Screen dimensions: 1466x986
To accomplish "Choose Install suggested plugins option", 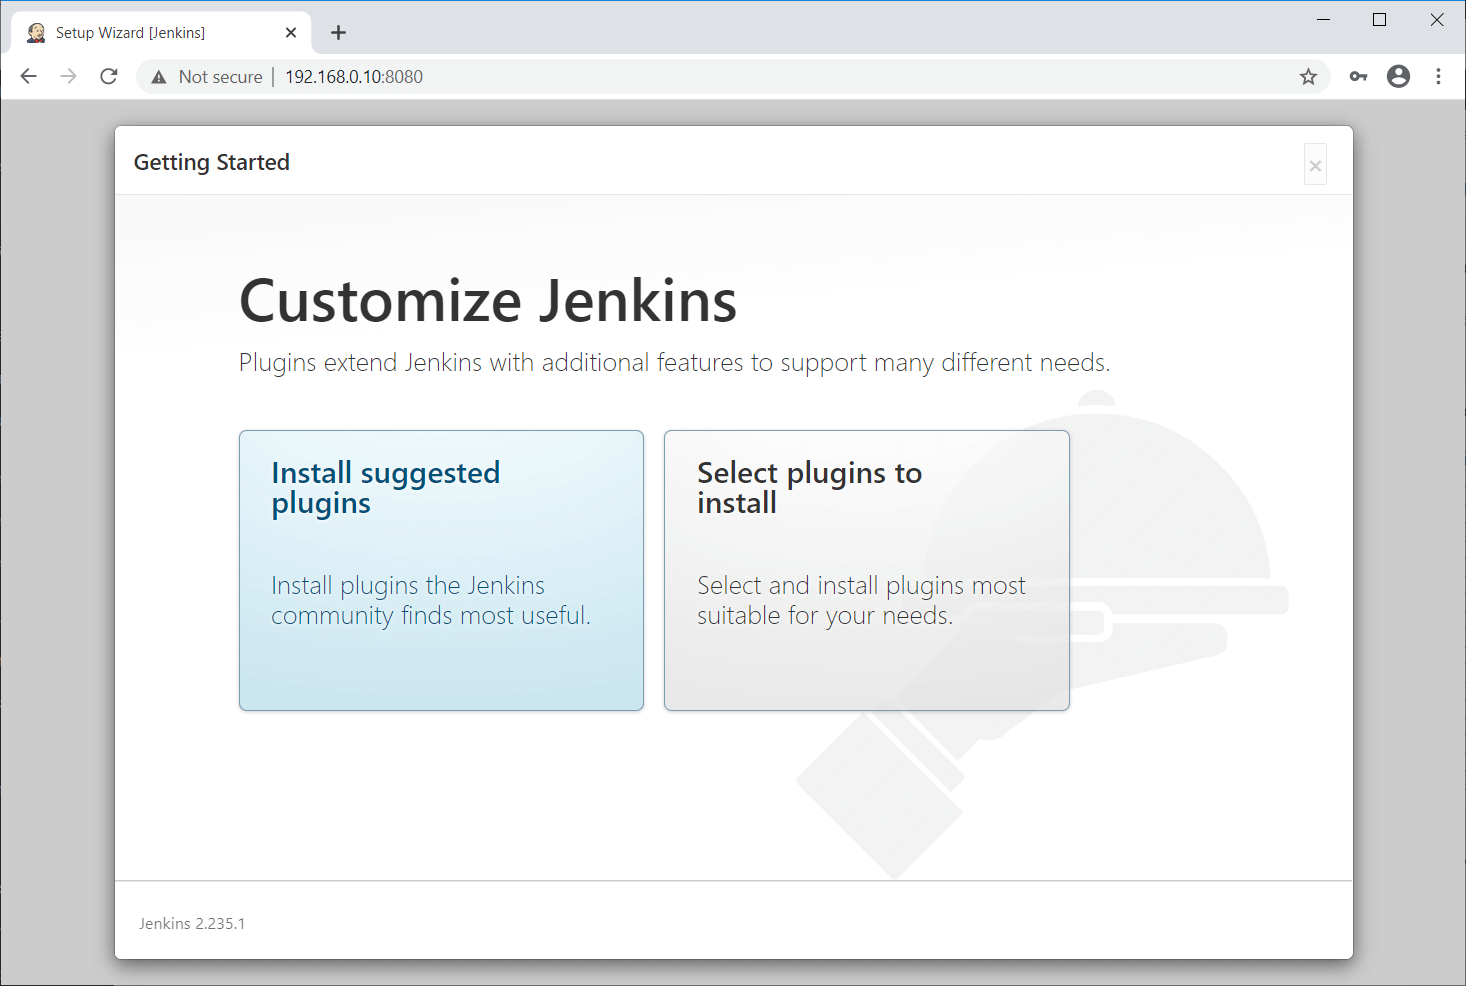I will tap(441, 570).
